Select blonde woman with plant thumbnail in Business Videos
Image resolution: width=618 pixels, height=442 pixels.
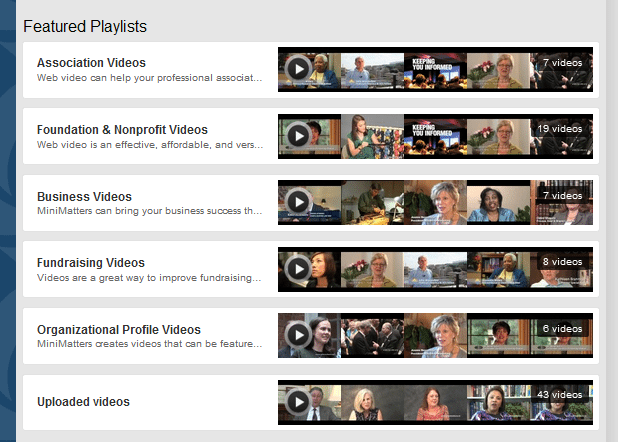click(x=436, y=203)
